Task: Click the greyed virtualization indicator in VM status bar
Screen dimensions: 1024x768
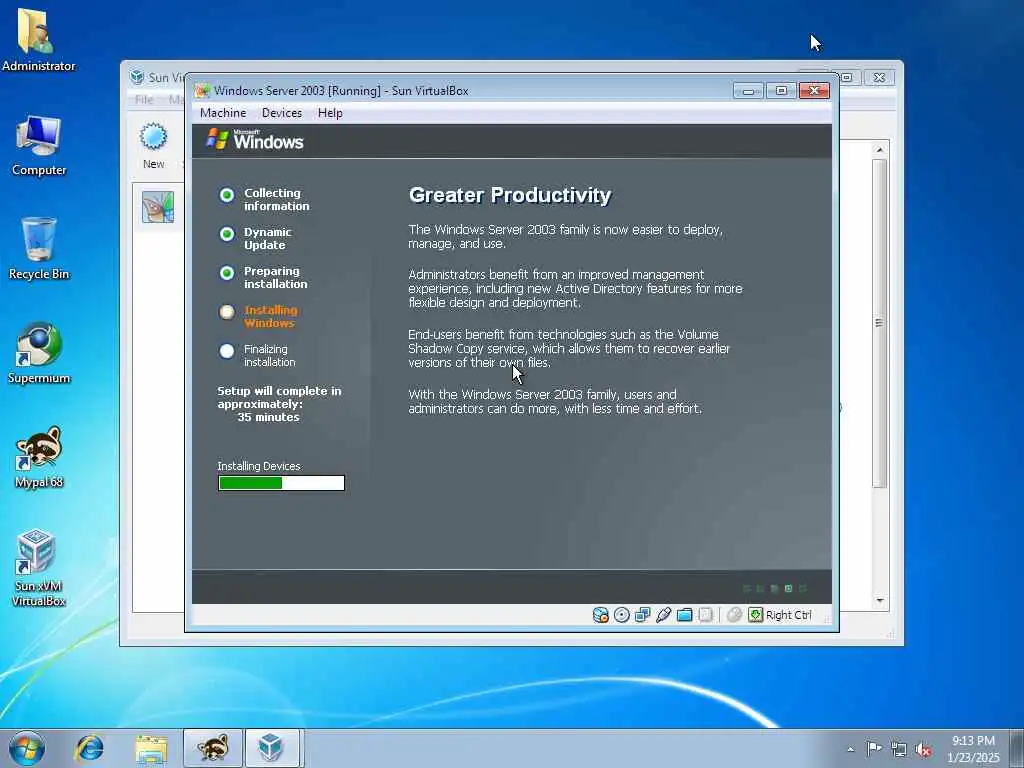Action: click(705, 615)
